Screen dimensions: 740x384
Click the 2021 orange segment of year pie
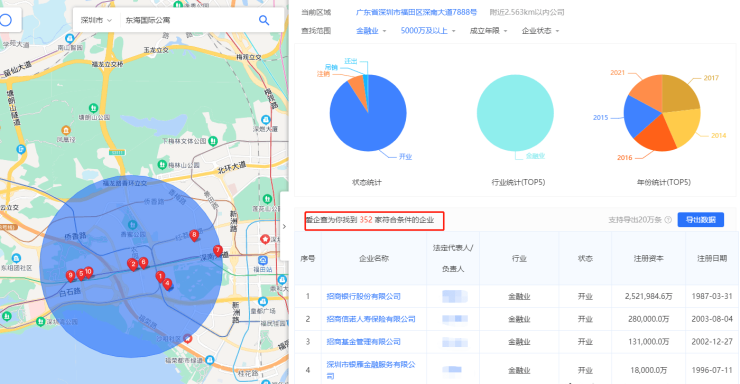(649, 92)
